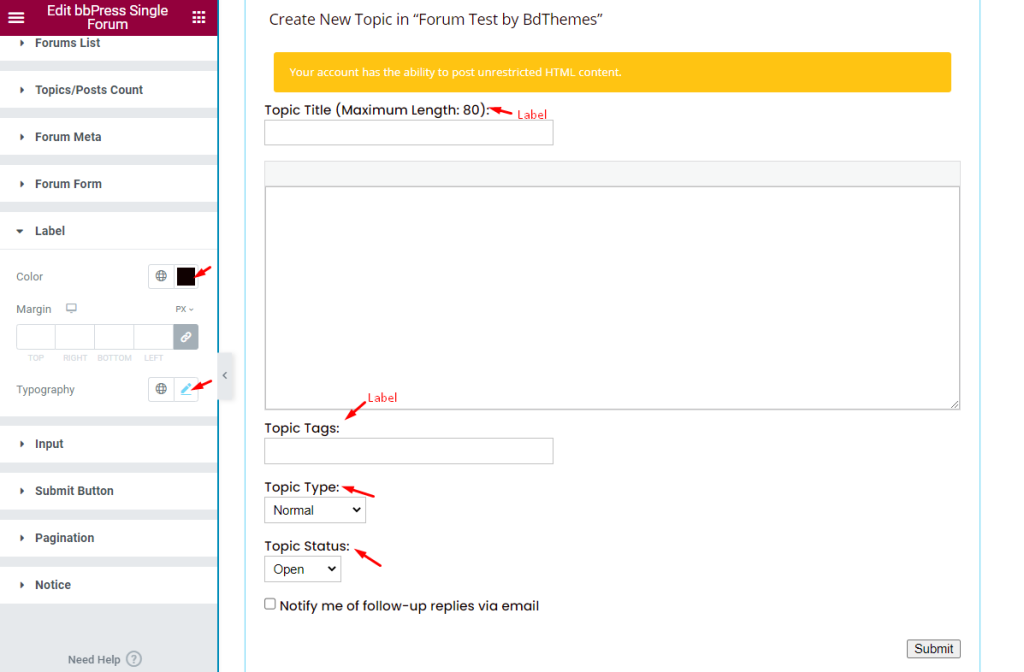Expand the Pagination section
Viewport: 1024px width, 672px height.
[x=108, y=537]
